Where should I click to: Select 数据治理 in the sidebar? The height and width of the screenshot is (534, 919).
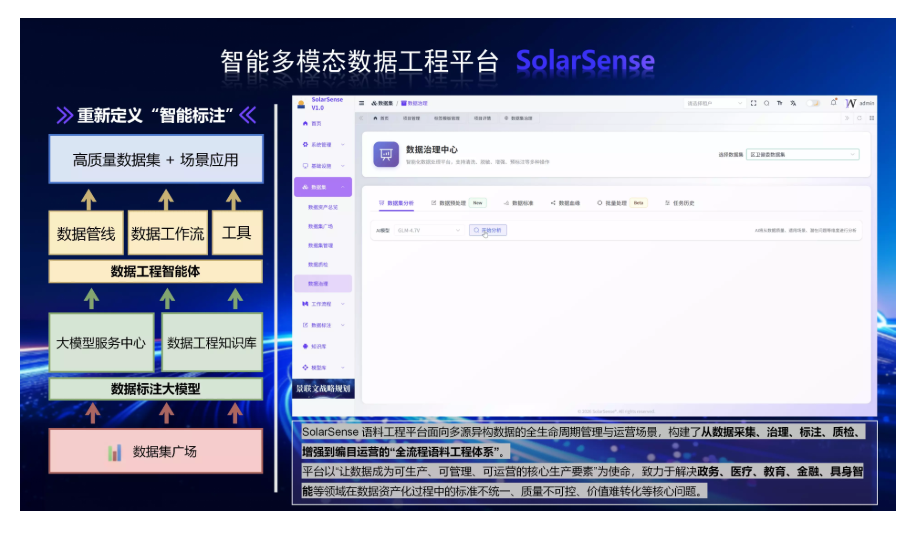point(323,284)
